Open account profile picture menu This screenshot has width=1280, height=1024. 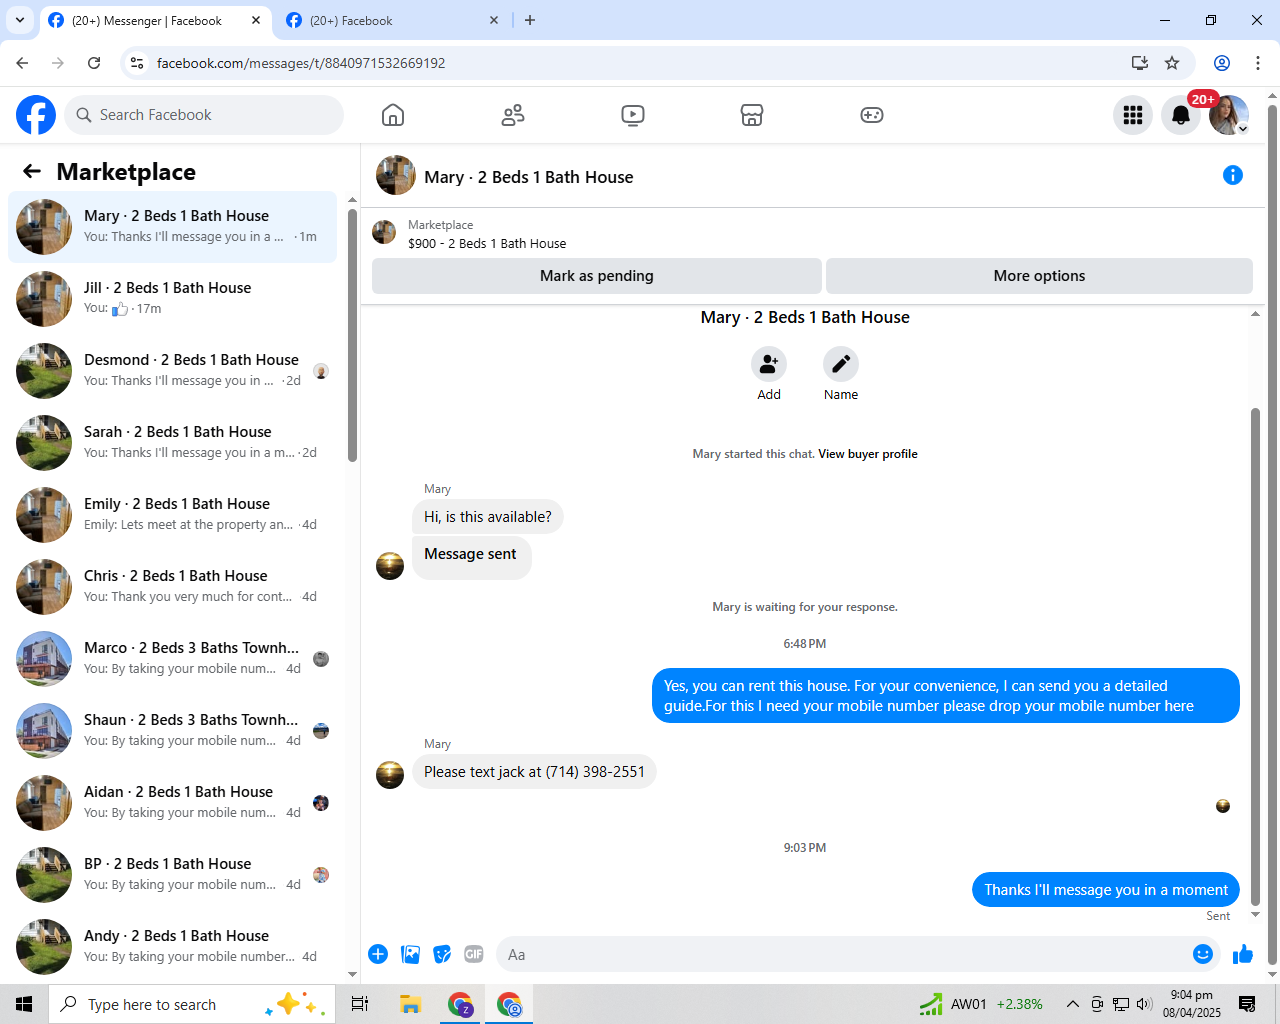(1229, 115)
